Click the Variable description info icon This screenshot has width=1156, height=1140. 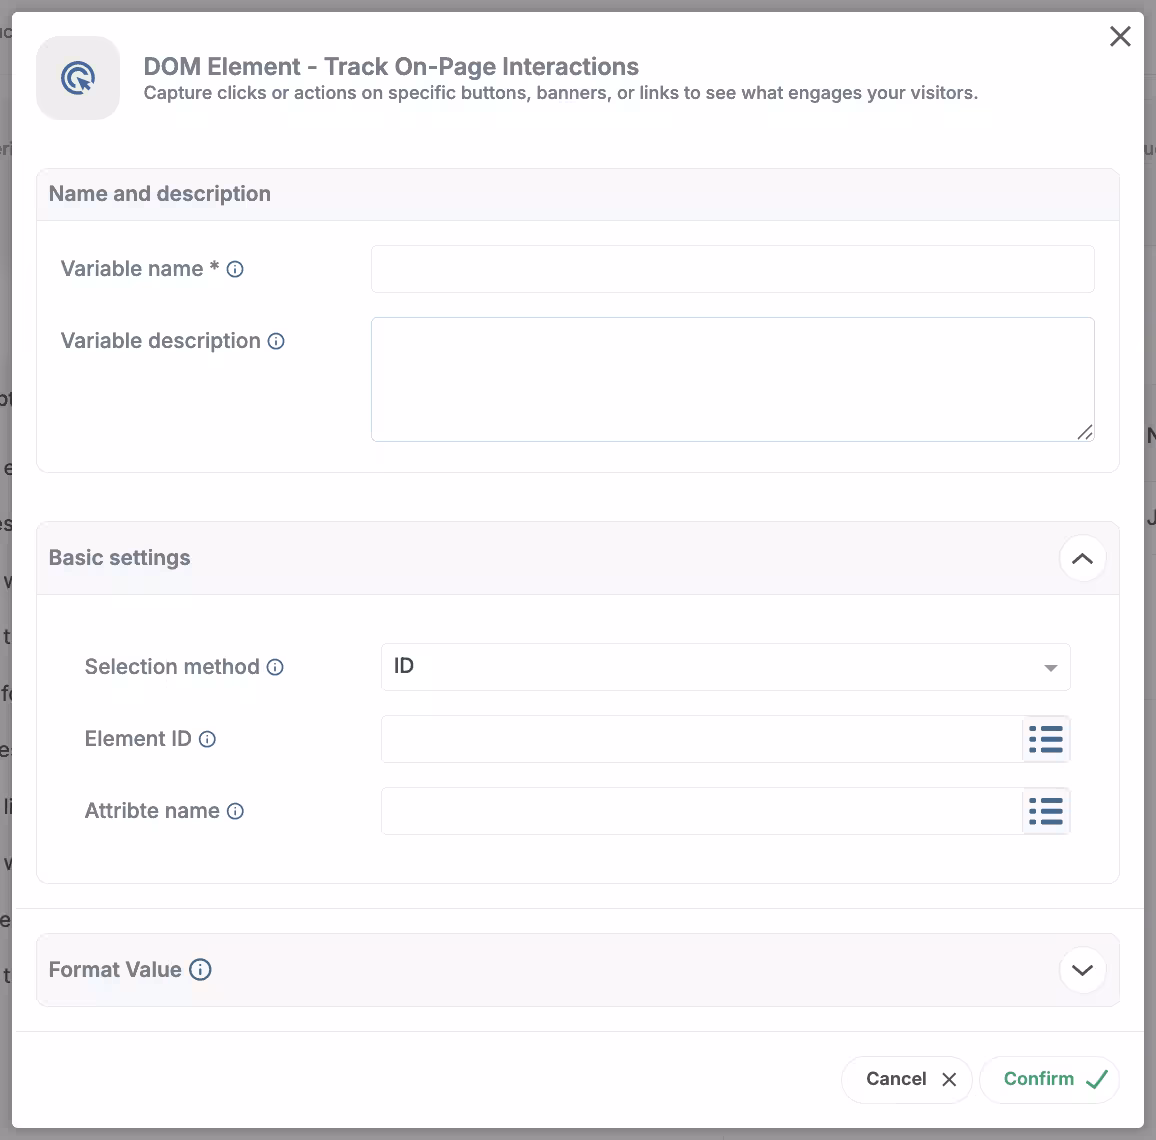tap(276, 341)
